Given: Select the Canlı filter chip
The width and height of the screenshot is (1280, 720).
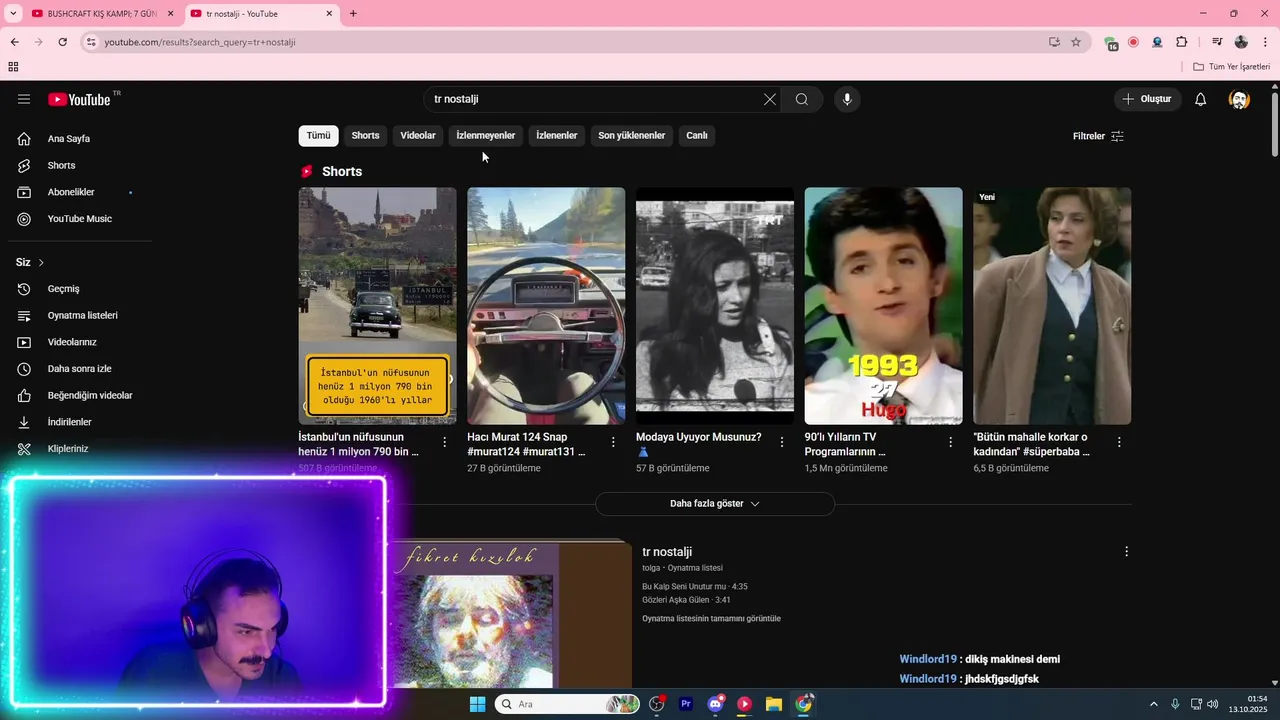Looking at the screenshot, I should point(697,136).
